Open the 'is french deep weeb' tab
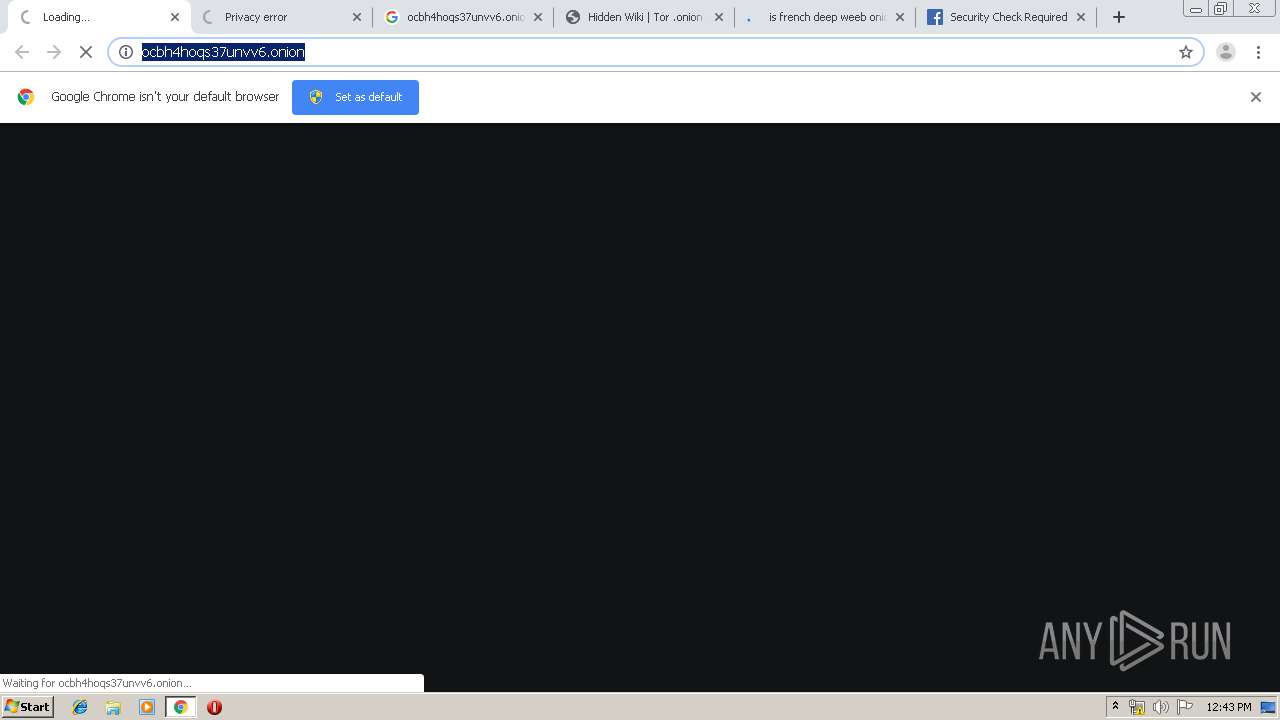 point(825,17)
